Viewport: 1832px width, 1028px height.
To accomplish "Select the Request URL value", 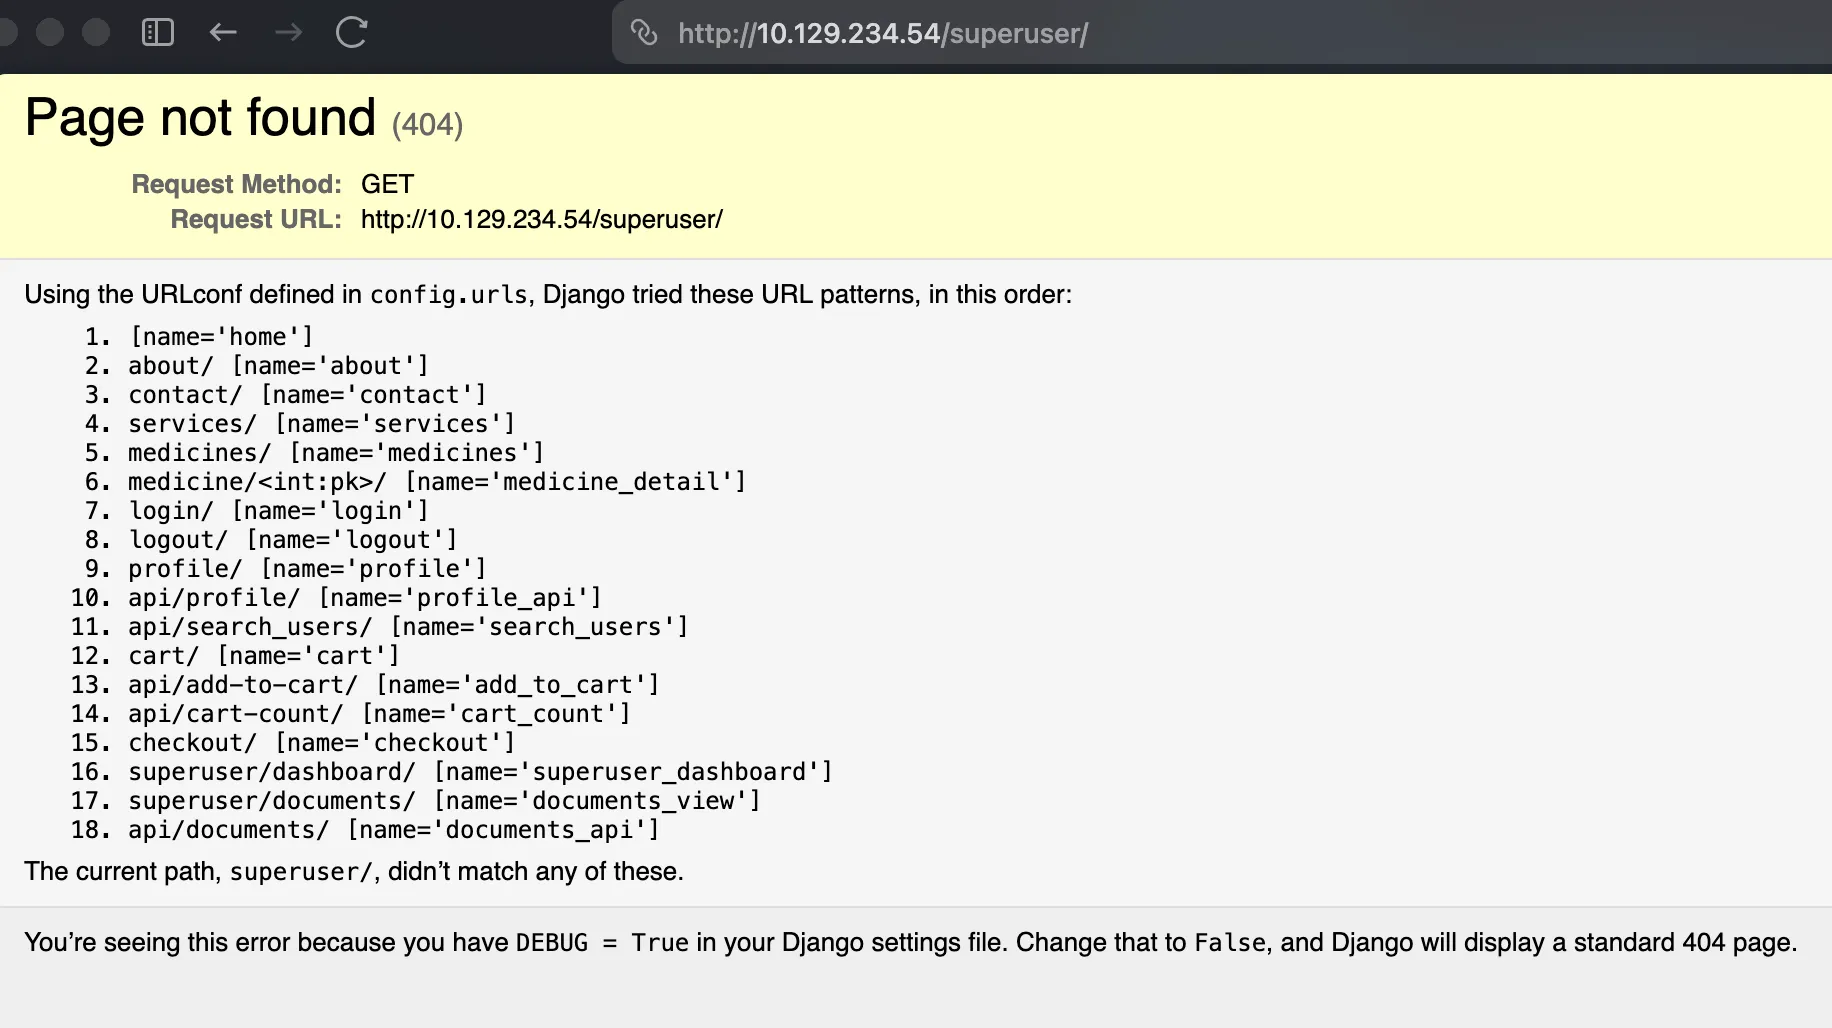I will [541, 219].
